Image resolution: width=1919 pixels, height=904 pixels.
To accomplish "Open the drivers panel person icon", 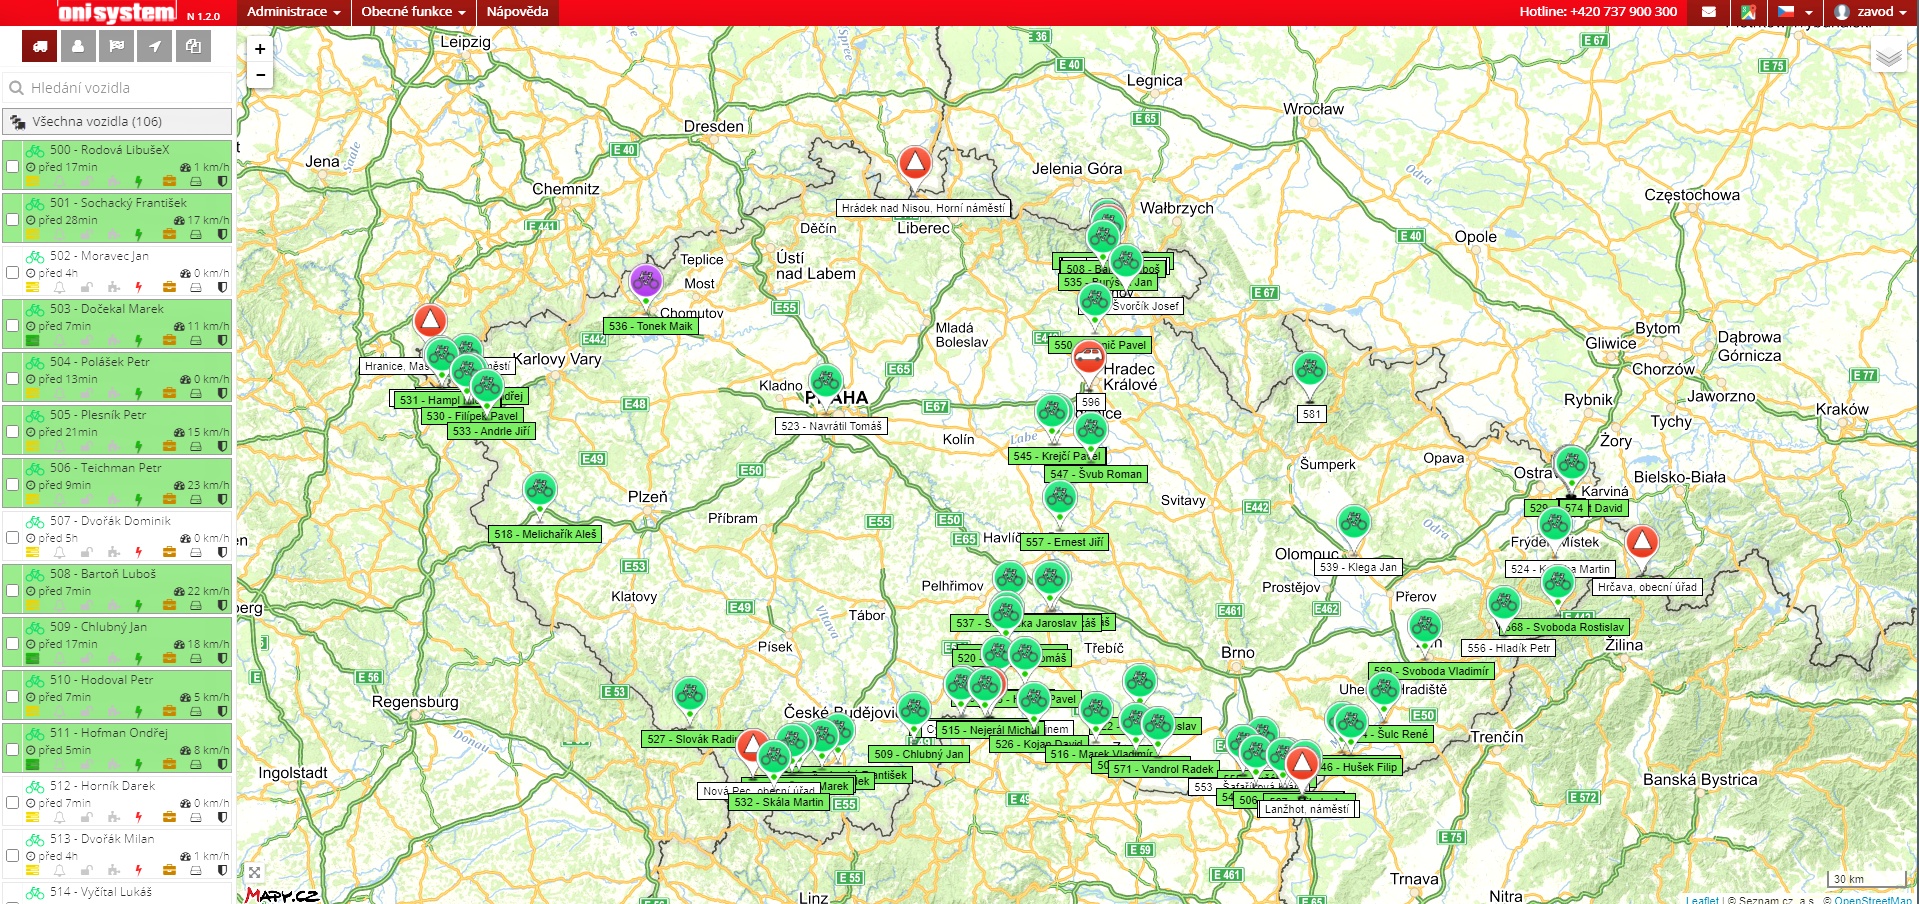I will click(78, 46).
